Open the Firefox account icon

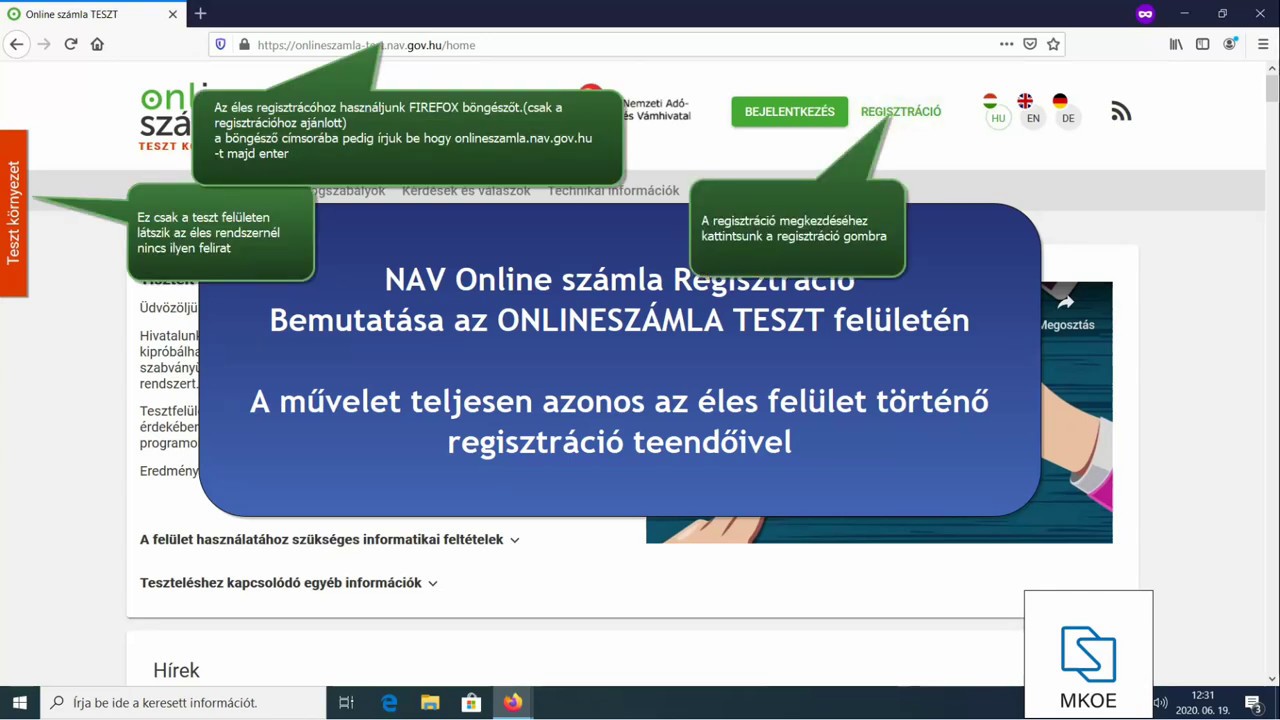(x=1230, y=44)
